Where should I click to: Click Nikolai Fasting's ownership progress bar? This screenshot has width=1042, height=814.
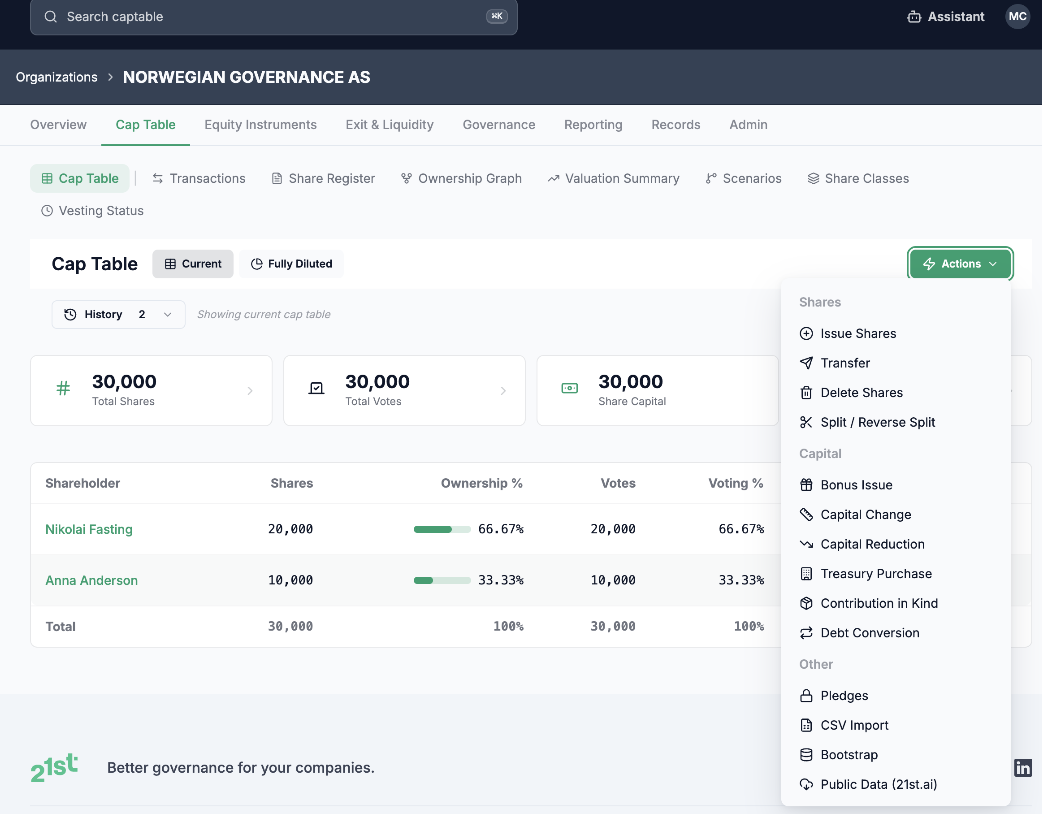click(x=442, y=530)
